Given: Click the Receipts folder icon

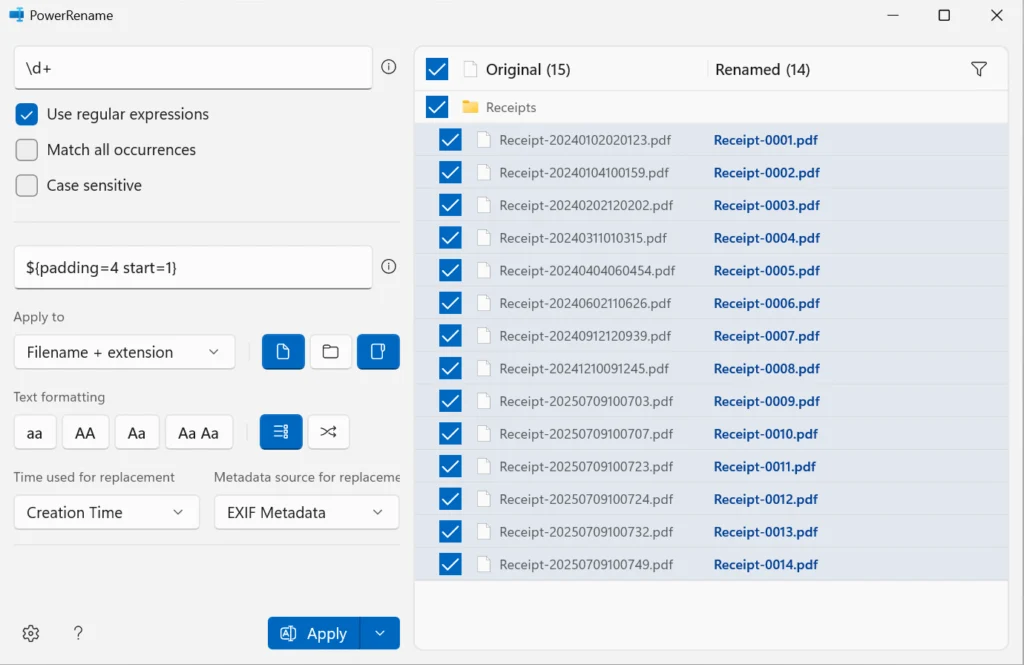Looking at the screenshot, I should click(470, 106).
